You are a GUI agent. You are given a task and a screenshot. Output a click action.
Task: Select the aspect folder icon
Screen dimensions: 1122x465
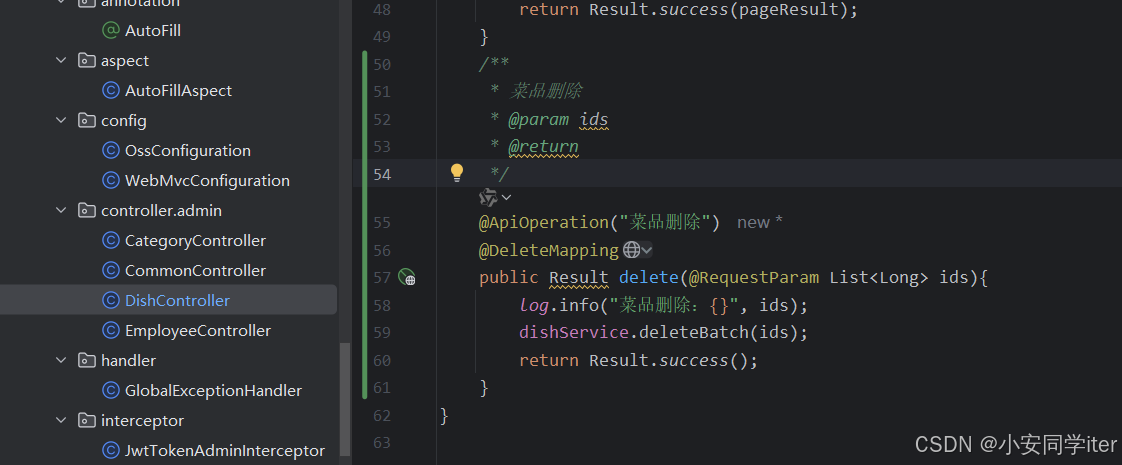coord(87,61)
